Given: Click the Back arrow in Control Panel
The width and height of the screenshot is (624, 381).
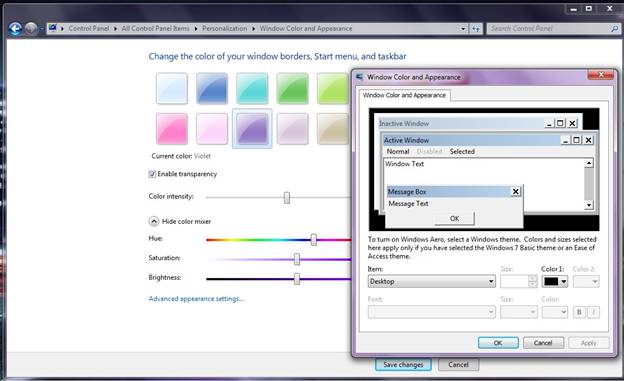Looking at the screenshot, I should pos(15,29).
